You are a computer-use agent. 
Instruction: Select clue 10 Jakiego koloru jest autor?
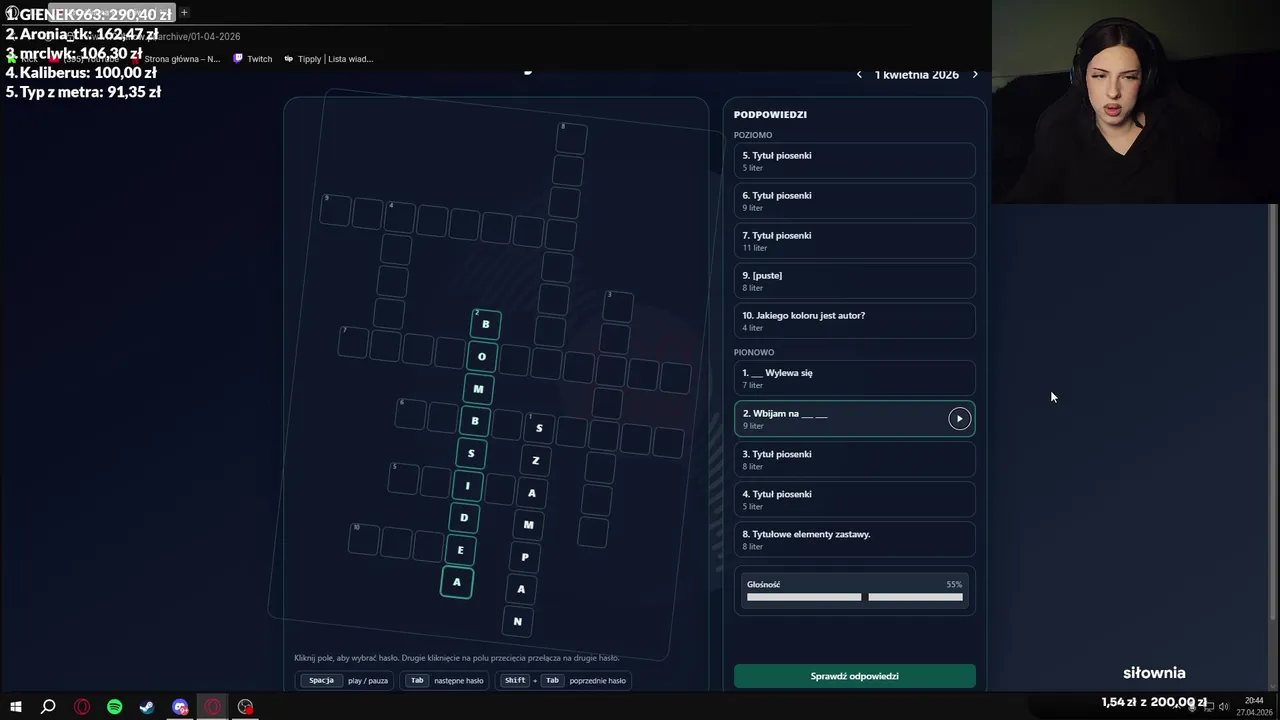click(854, 321)
